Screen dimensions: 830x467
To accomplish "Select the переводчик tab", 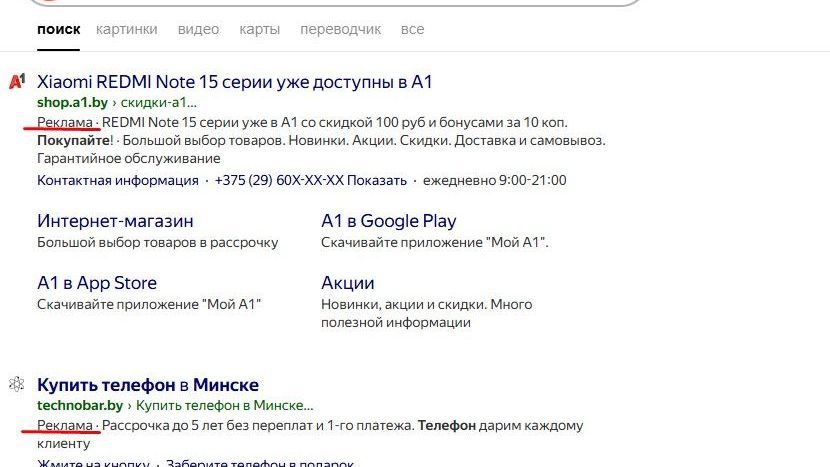I will click(x=340, y=29).
